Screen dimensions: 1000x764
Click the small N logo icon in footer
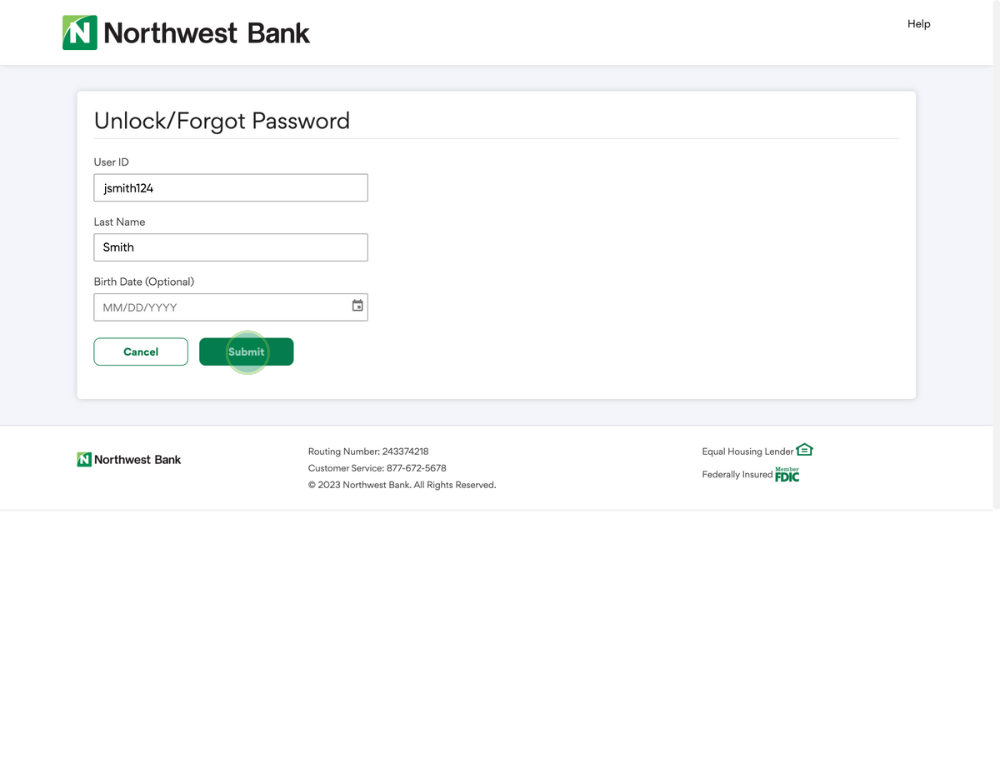84,460
